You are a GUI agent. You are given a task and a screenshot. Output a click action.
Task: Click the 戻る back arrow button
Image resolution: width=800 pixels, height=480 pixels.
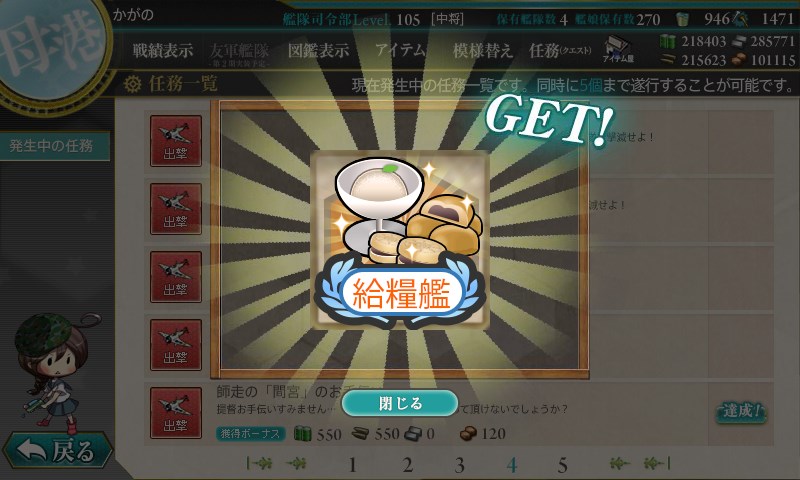pos(58,450)
